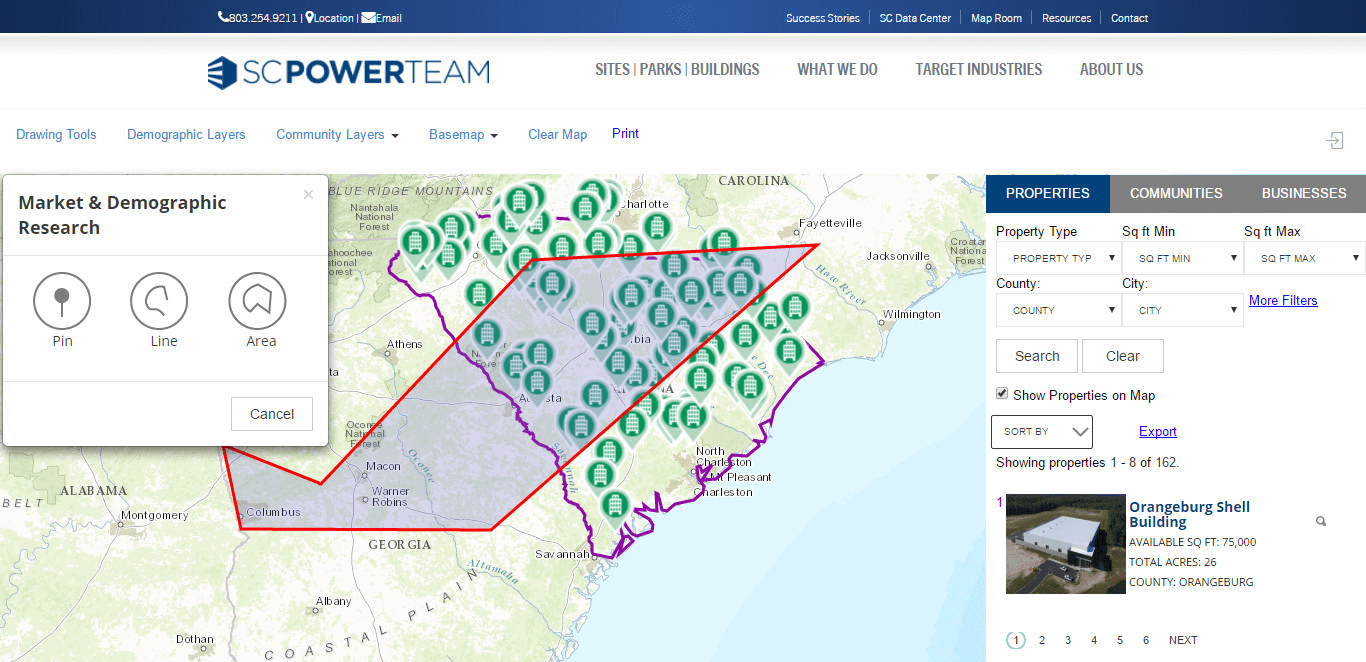This screenshot has width=1366, height=662.
Task: Open the Sq Ft Min dropdown
Action: point(1182,258)
